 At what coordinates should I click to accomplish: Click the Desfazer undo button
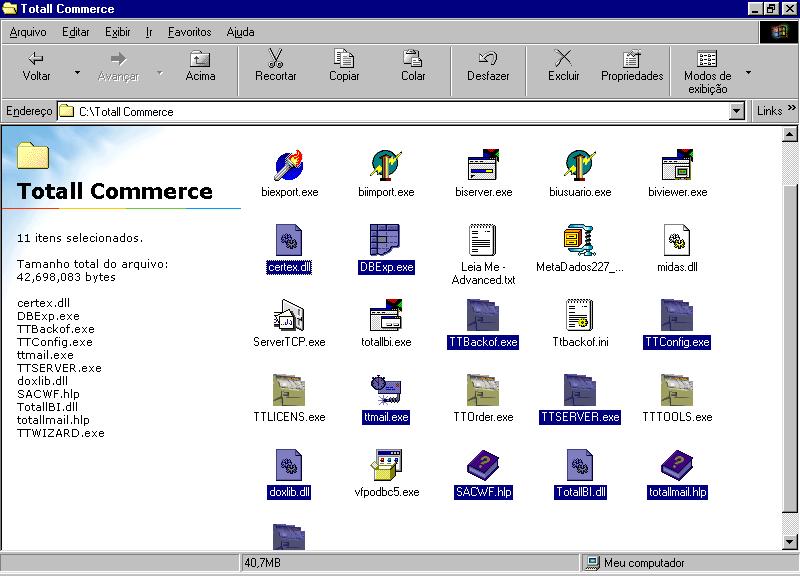tap(488, 67)
